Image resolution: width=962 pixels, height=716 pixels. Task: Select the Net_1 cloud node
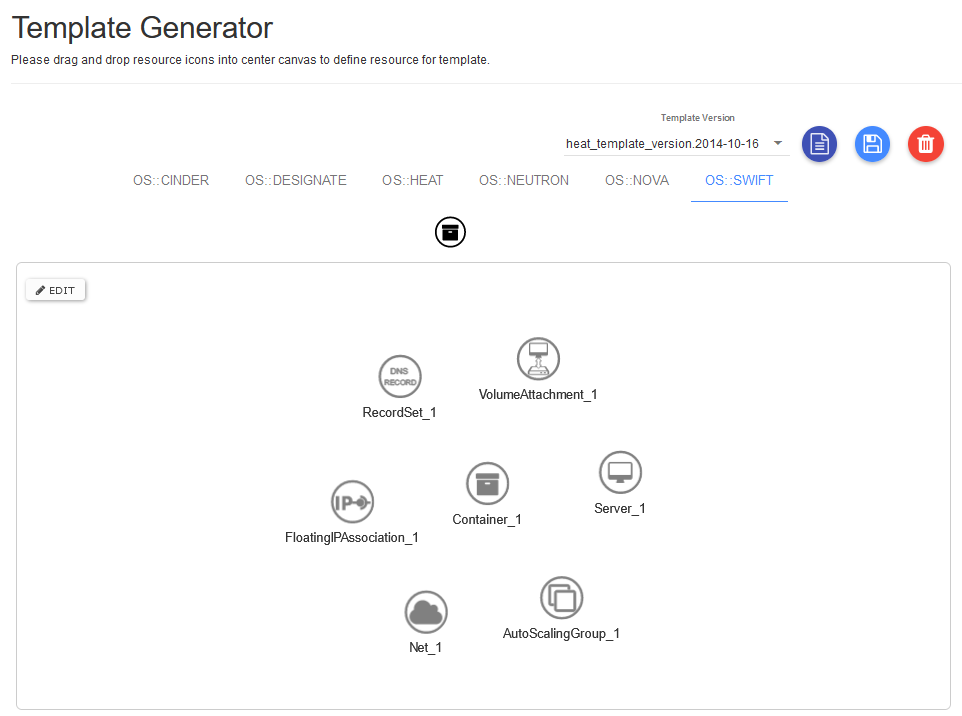(x=426, y=611)
